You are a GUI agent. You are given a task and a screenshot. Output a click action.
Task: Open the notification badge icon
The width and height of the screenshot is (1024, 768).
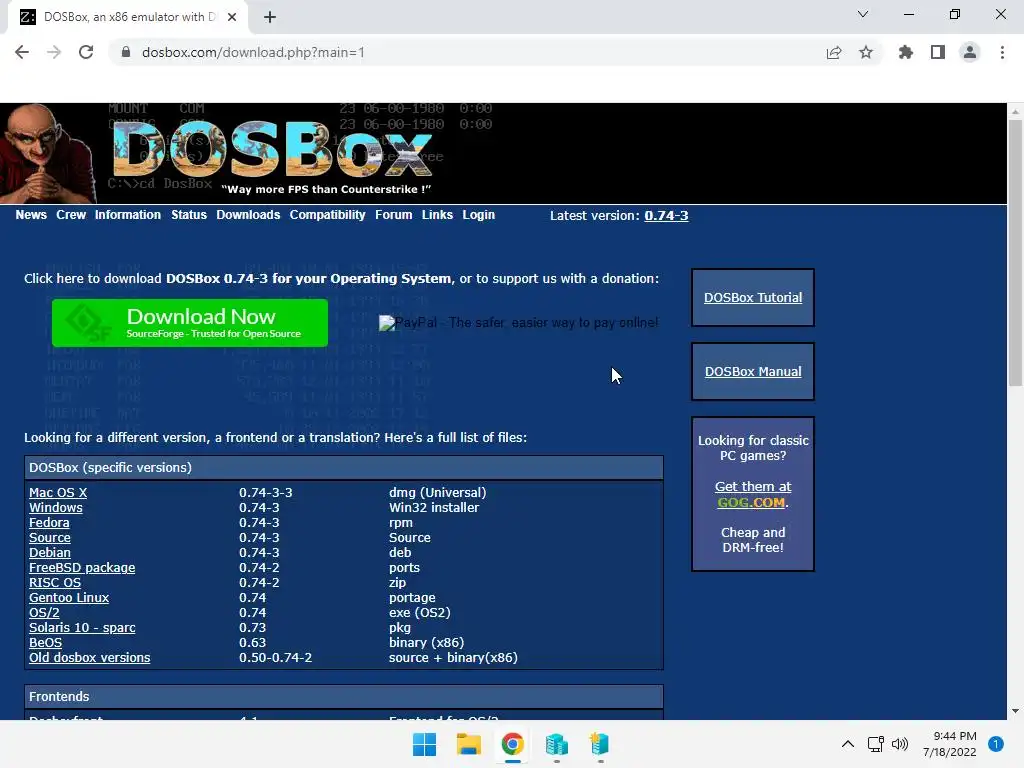point(996,744)
